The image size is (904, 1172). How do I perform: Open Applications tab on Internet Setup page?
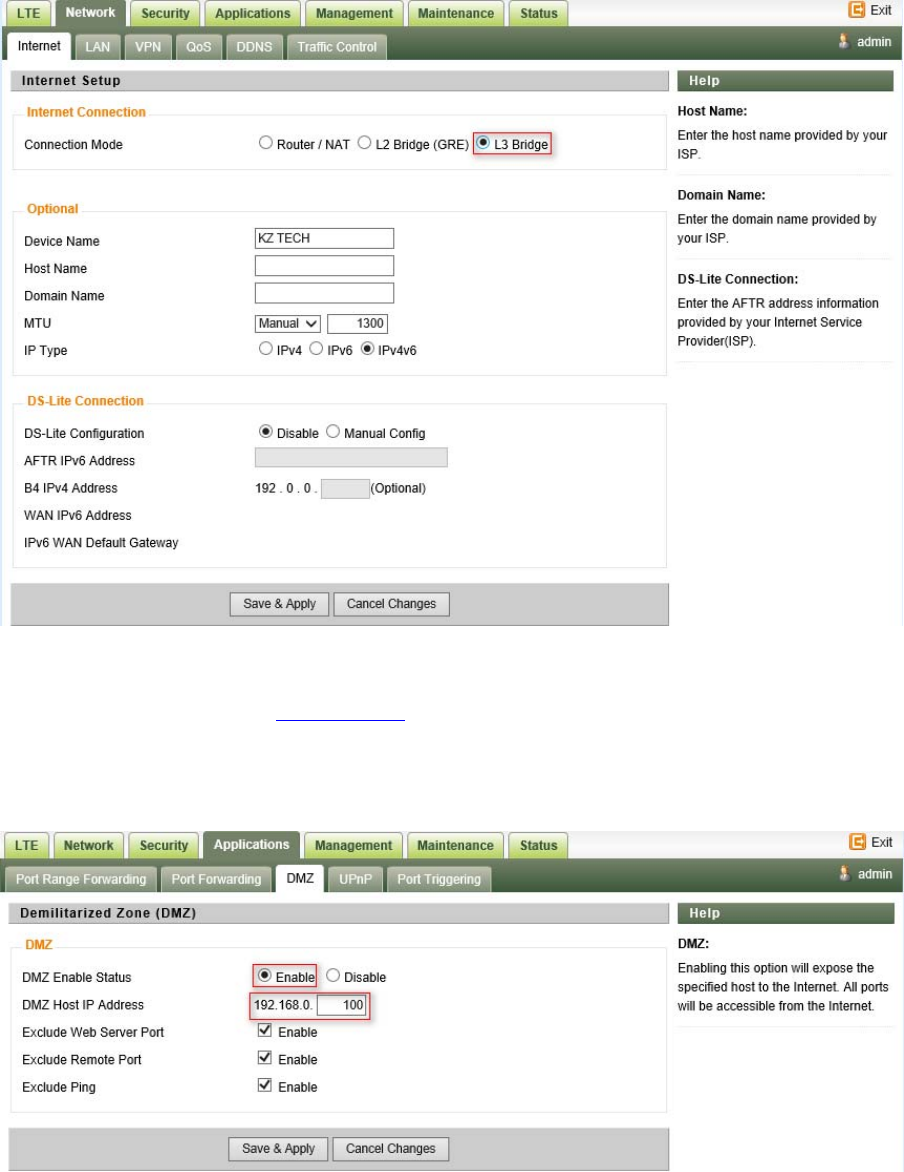point(253,13)
